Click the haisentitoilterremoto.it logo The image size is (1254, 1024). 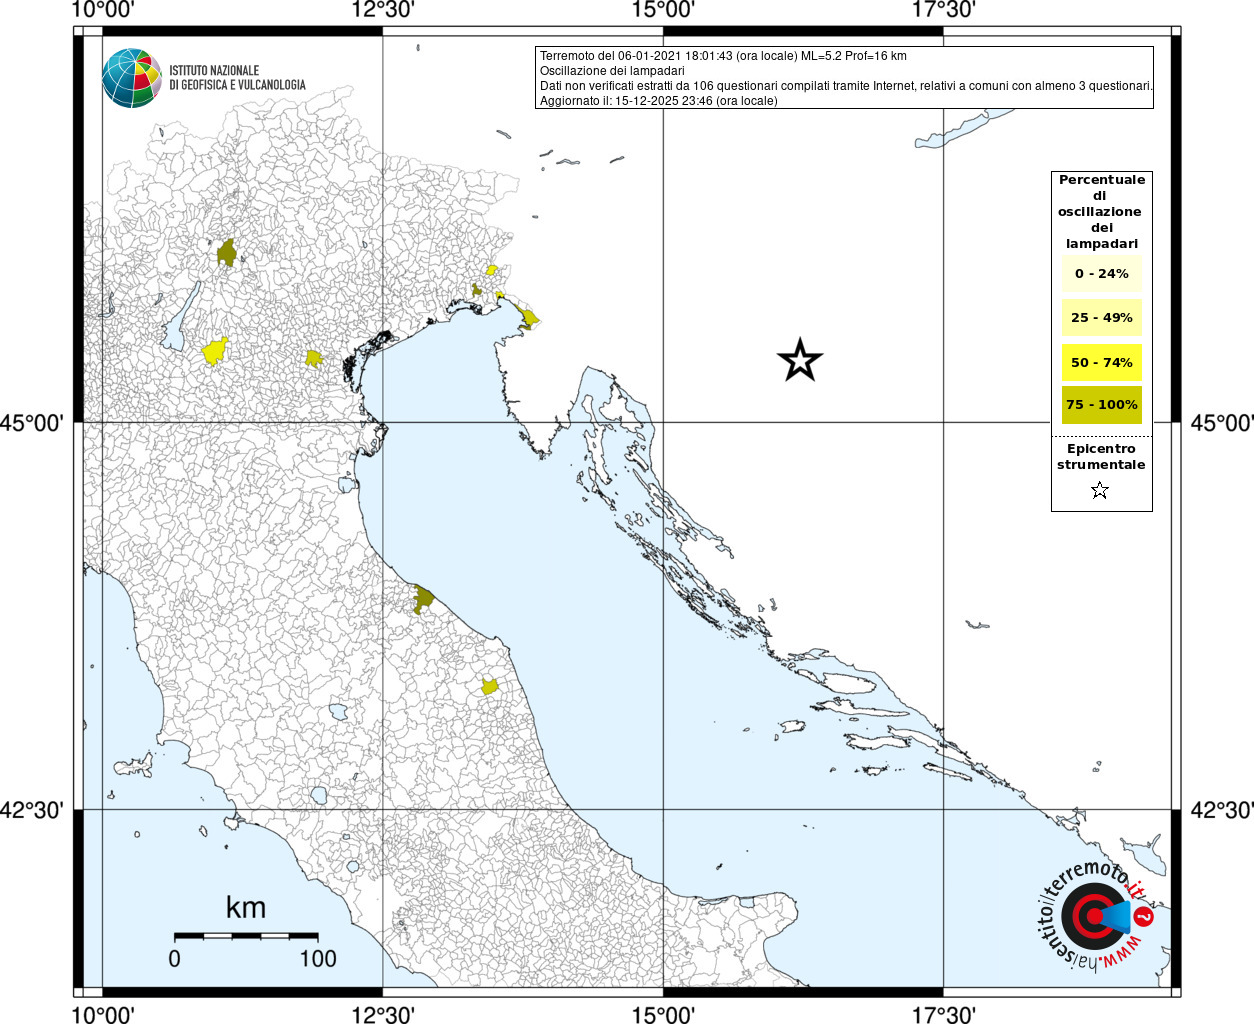point(1095,915)
